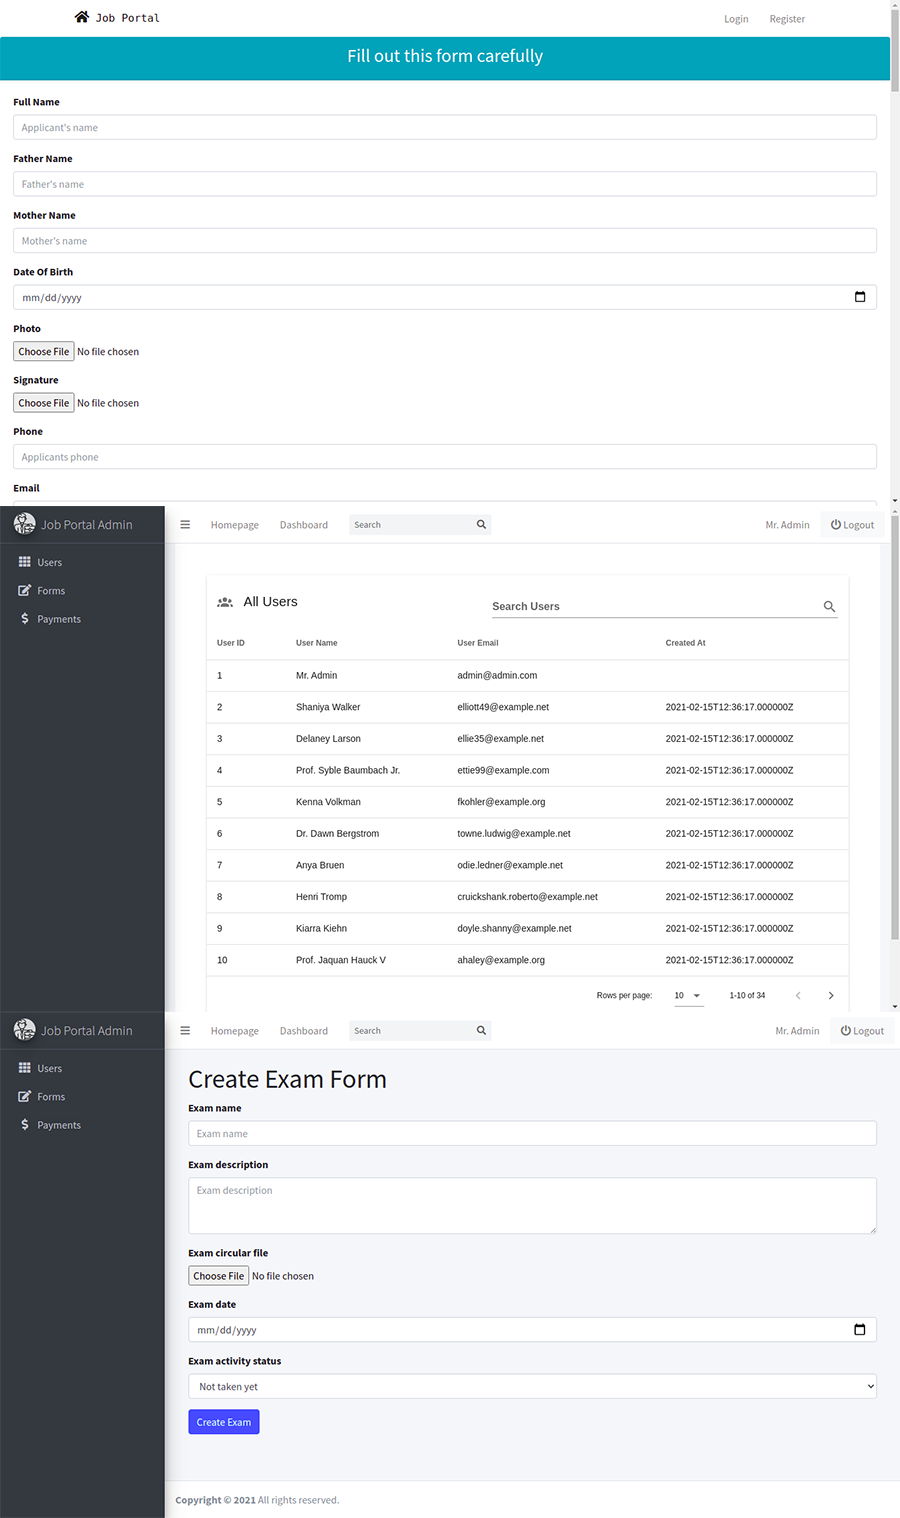Open the Exam date calendar picker icon
Viewport: 900px width, 1518px height.
click(859, 1330)
